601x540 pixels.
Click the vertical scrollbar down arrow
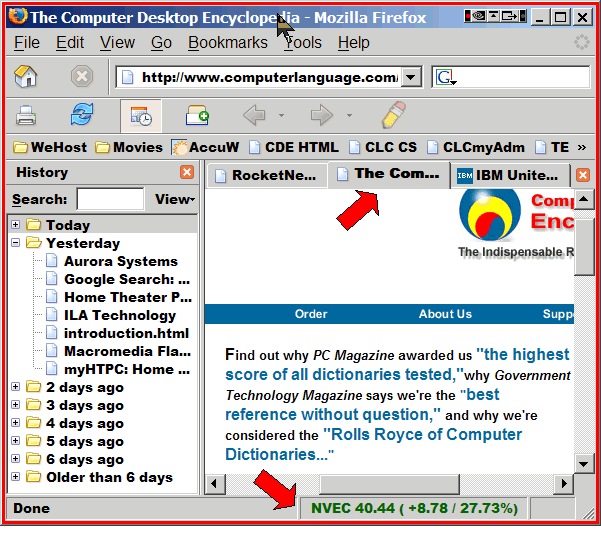584,464
